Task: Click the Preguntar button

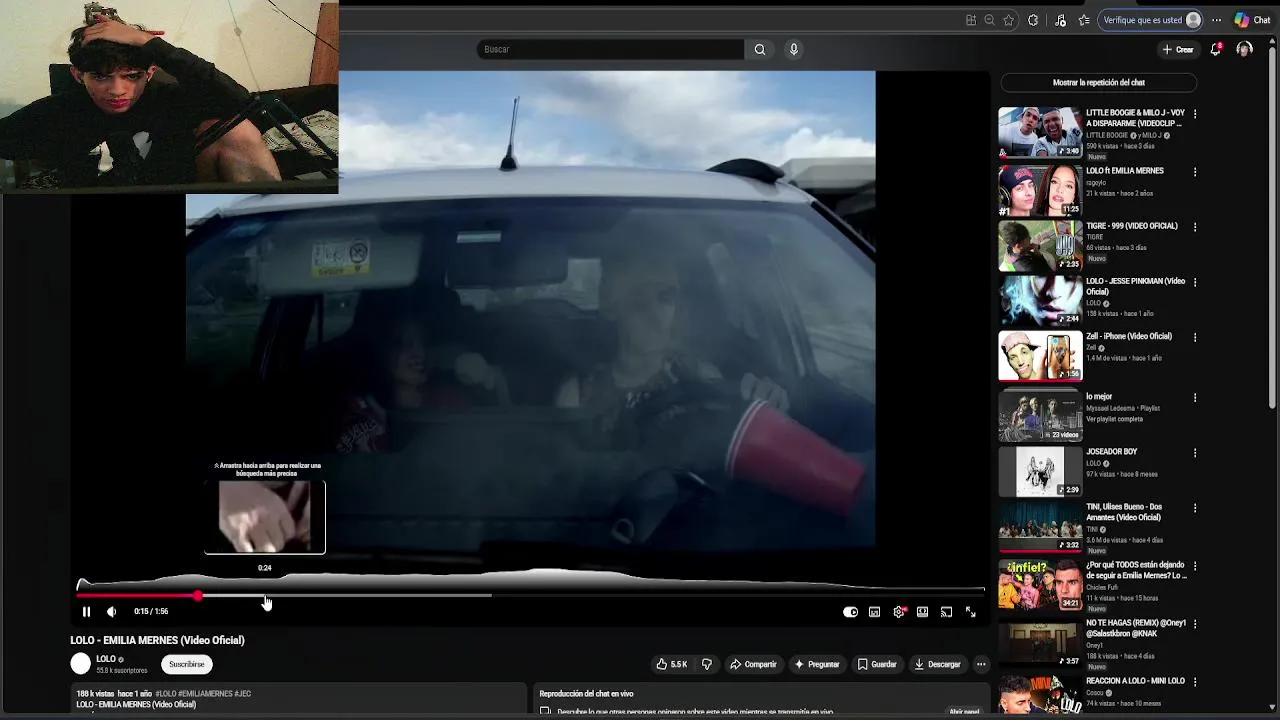Action: (x=817, y=664)
